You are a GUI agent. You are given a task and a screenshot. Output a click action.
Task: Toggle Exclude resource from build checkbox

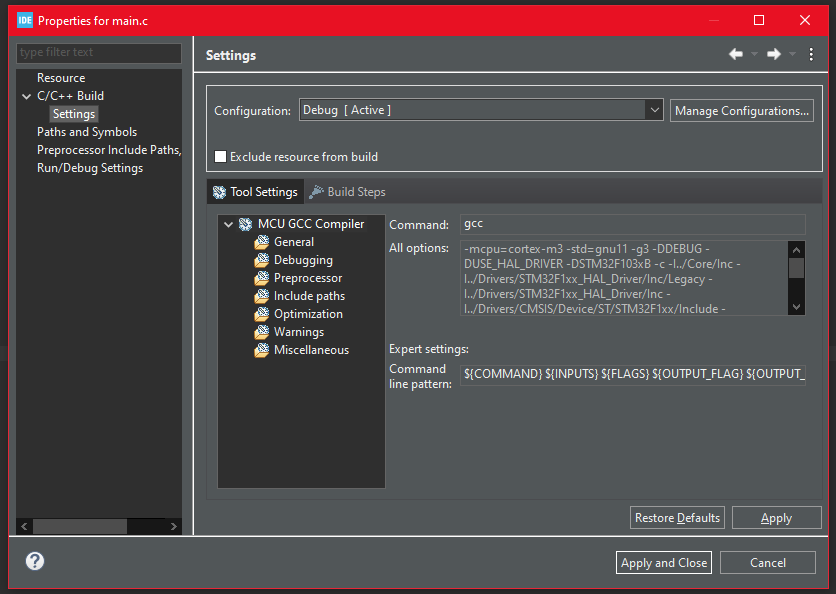220,157
